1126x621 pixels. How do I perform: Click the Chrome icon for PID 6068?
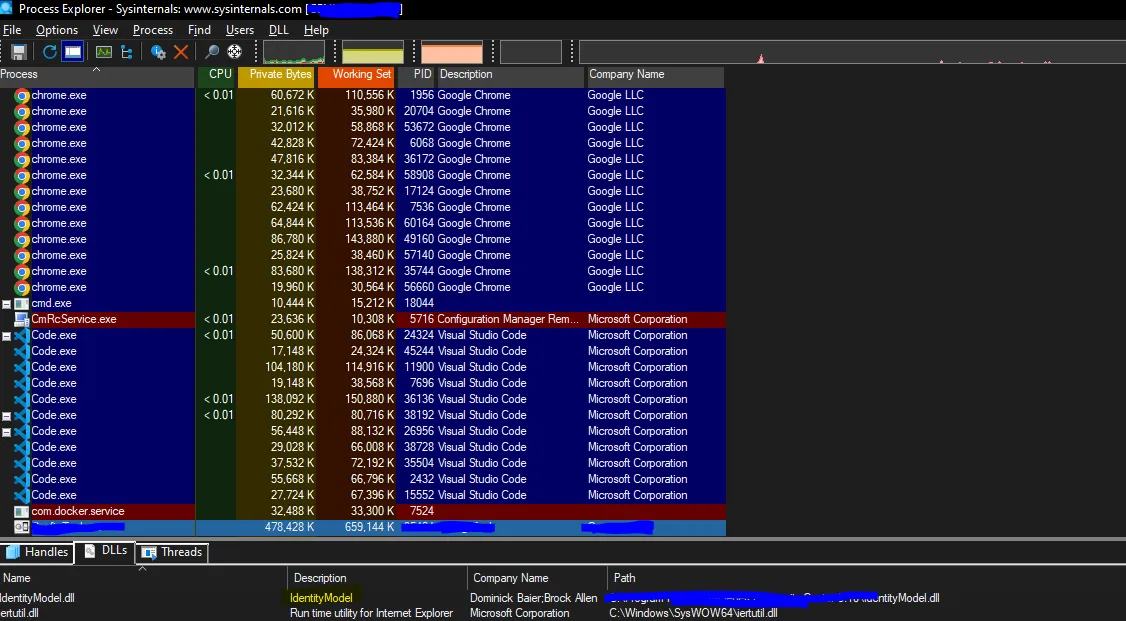tap(22, 144)
